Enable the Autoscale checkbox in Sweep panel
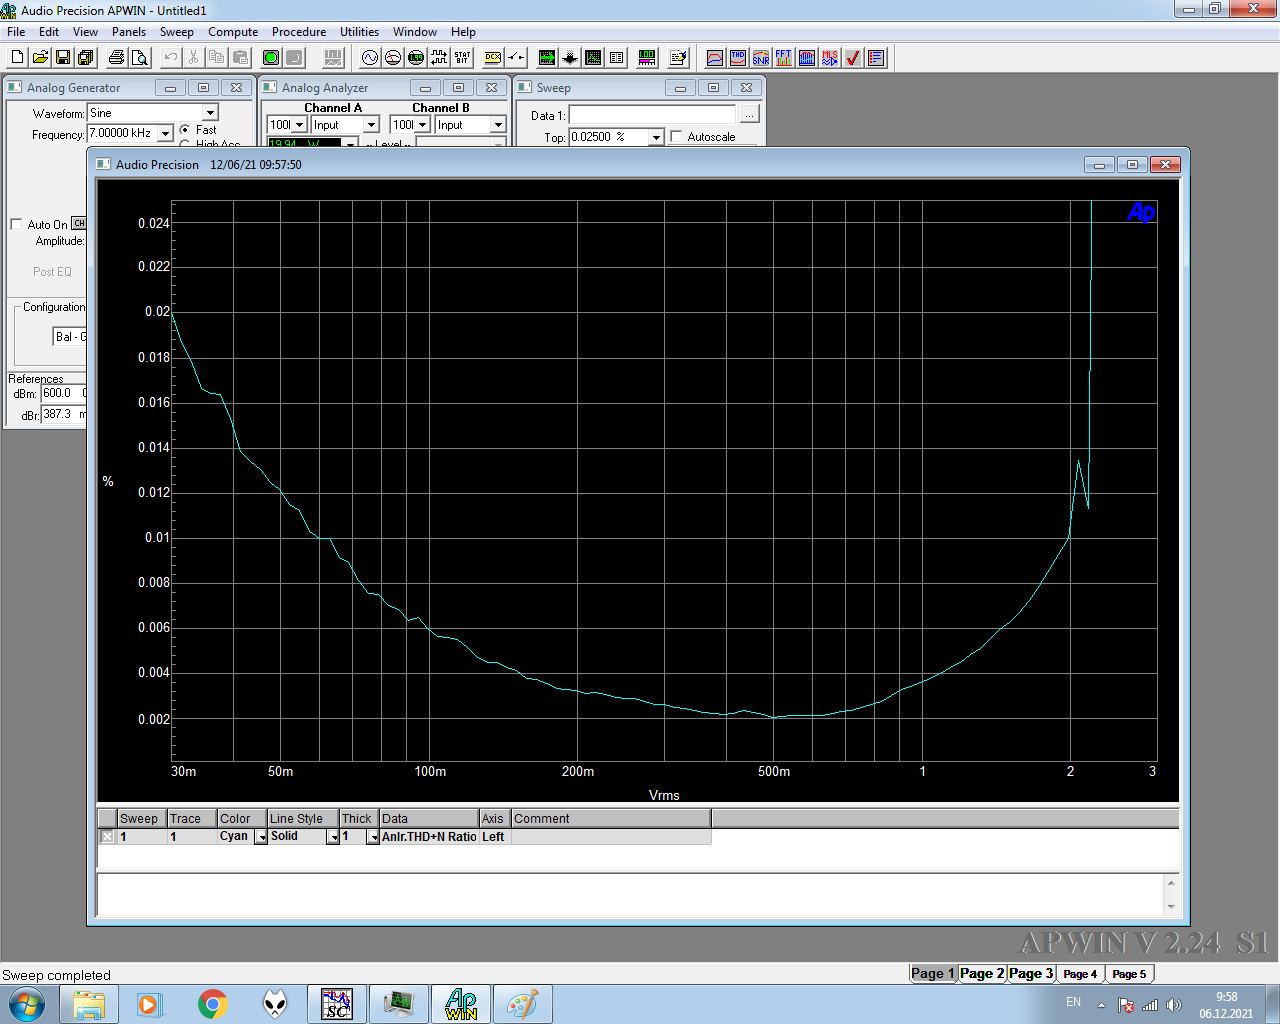This screenshot has height=1024, width=1280. [x=676, y=137]
